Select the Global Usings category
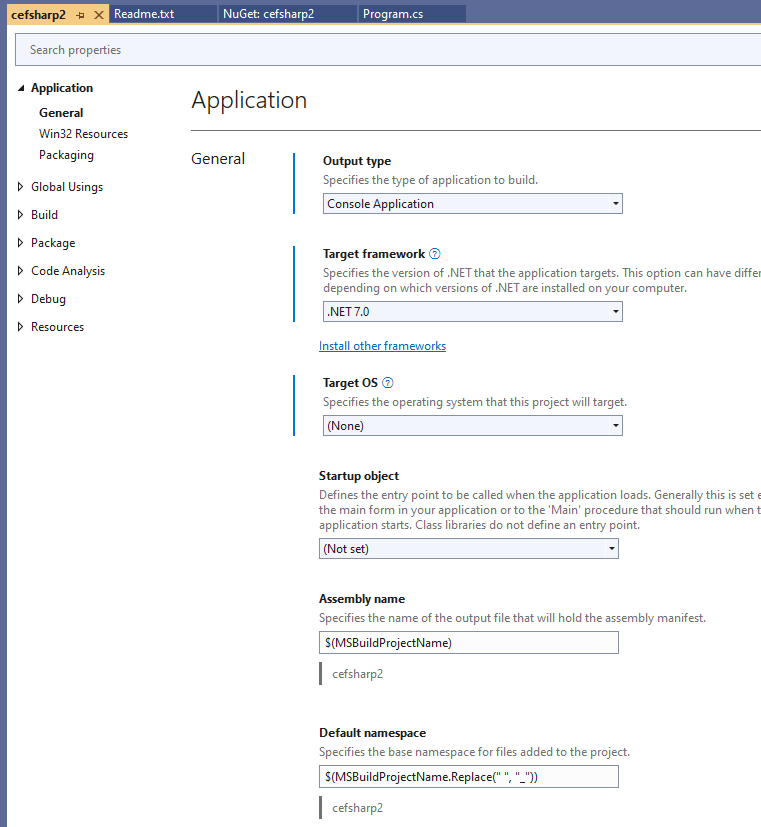The width and height of the screenshot is (761, 827). click(x=67, y=187)
